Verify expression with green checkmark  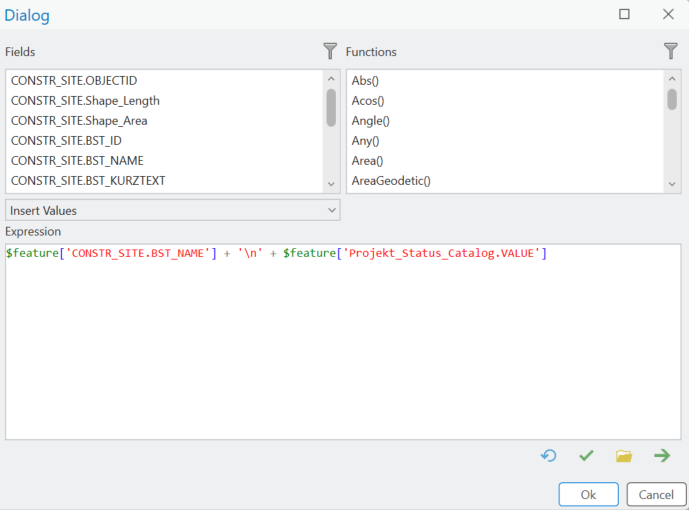coord(586,456)
